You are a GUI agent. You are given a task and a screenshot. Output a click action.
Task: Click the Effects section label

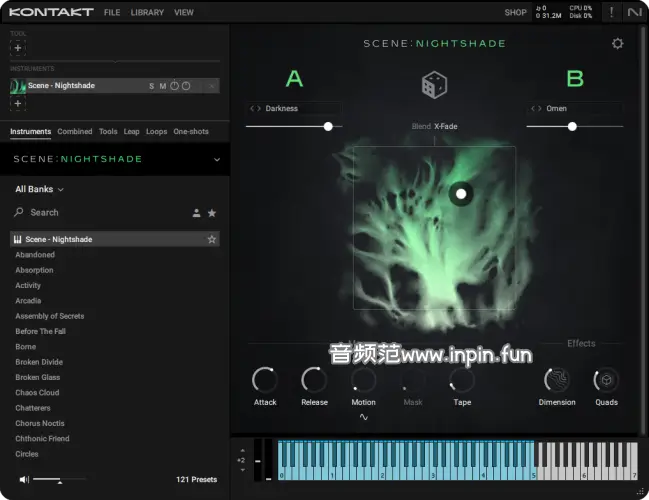(x=581, y=344)
